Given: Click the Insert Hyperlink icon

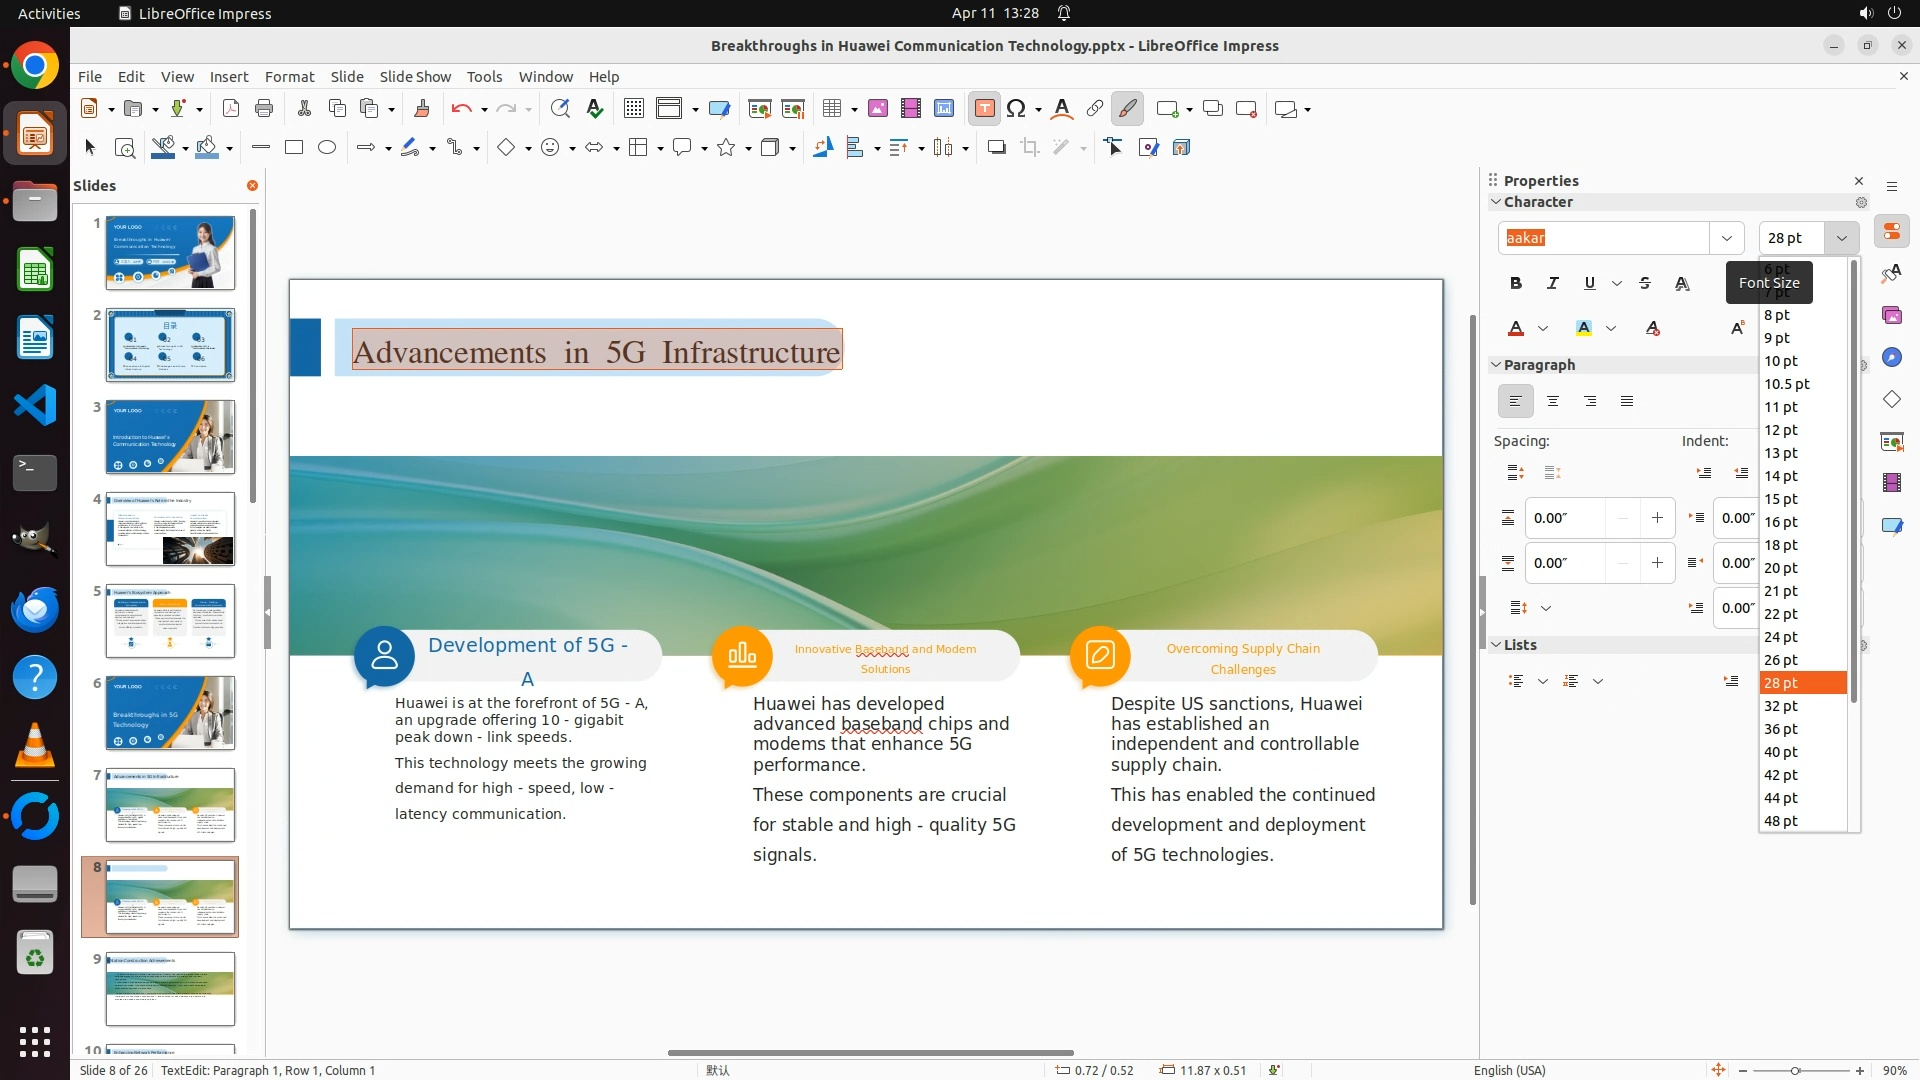Looking at the screenshot, I should [1095, 109].
